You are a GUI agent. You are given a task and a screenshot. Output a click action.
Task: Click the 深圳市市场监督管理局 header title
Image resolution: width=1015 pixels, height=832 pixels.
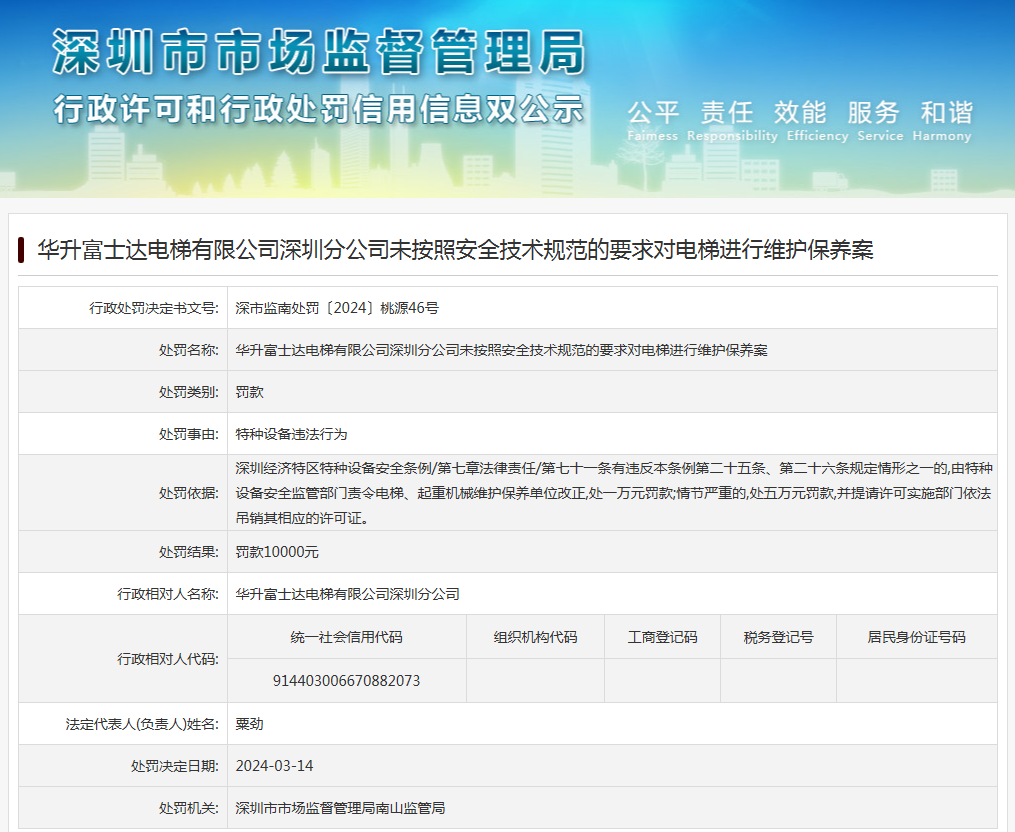pyautogui.click(x=318, y=52)
